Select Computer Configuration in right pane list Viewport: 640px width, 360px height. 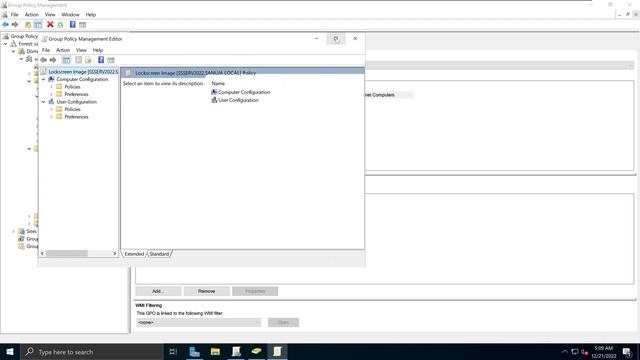[244, 92]
